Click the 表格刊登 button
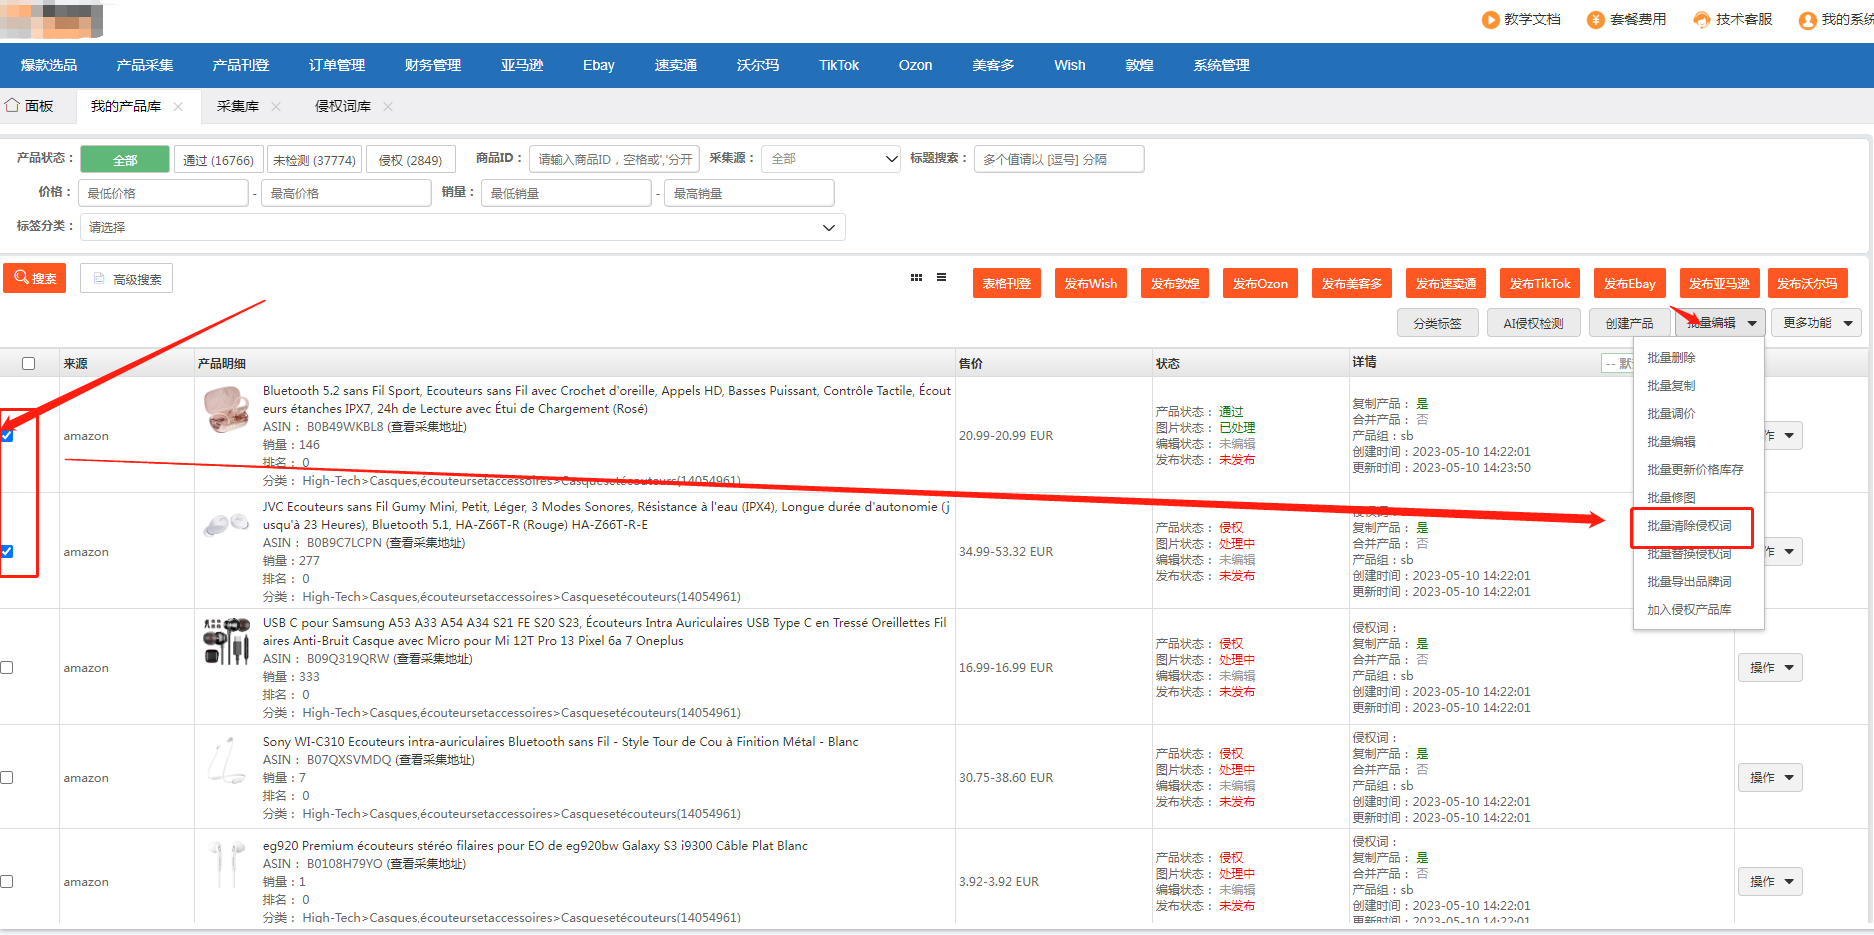 (x=1006, y=283)
